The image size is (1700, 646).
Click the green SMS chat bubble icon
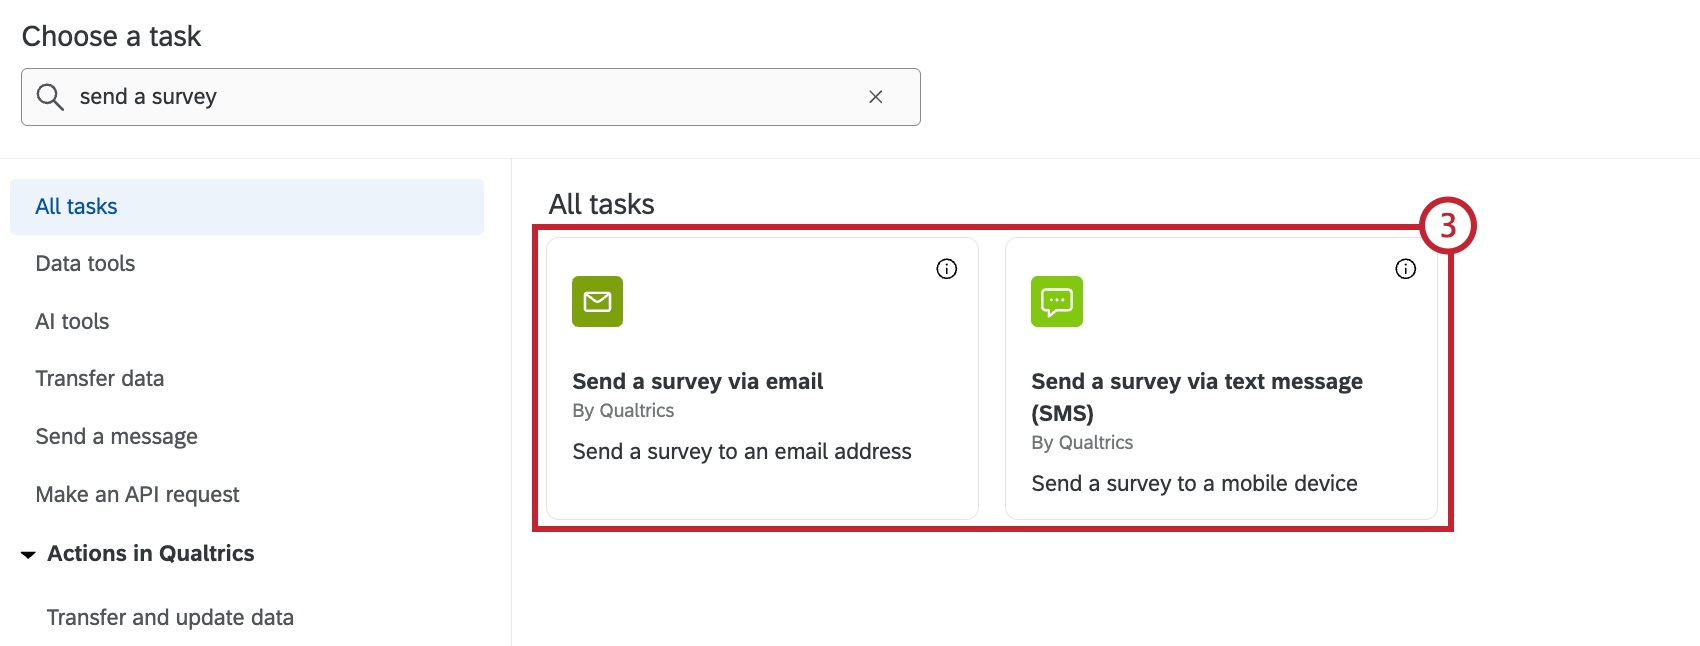[x=1056, y=301]
